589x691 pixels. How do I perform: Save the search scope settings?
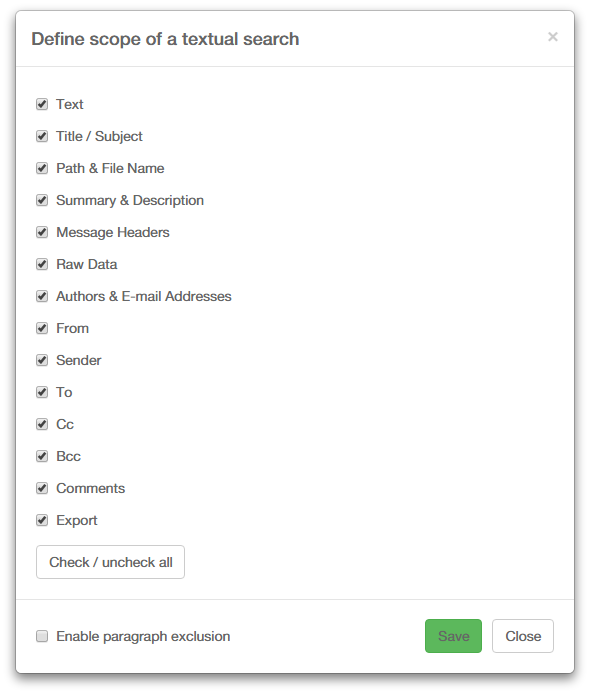(x=453, y=636)
